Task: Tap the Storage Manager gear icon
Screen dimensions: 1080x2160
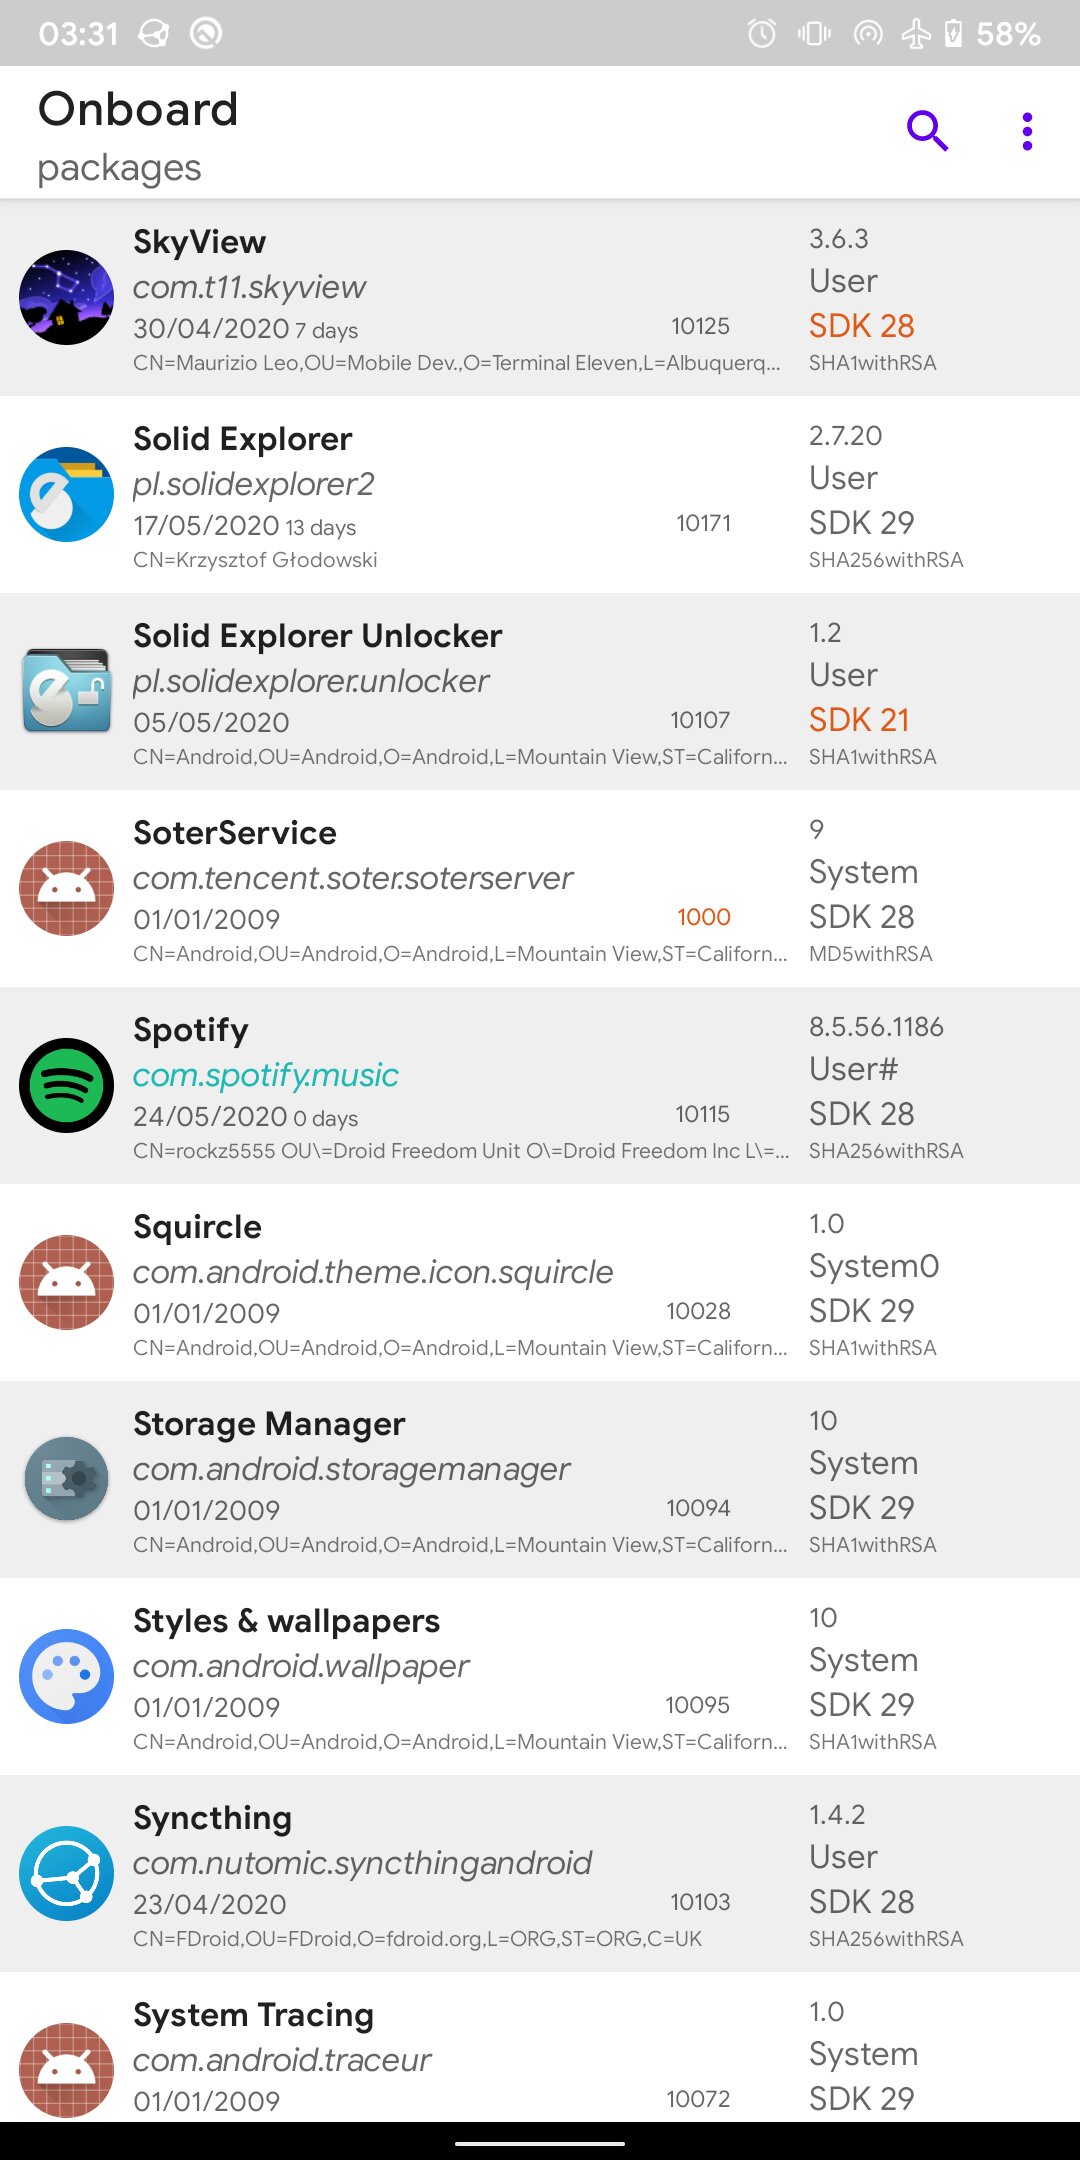Action: pos(67,1479)
